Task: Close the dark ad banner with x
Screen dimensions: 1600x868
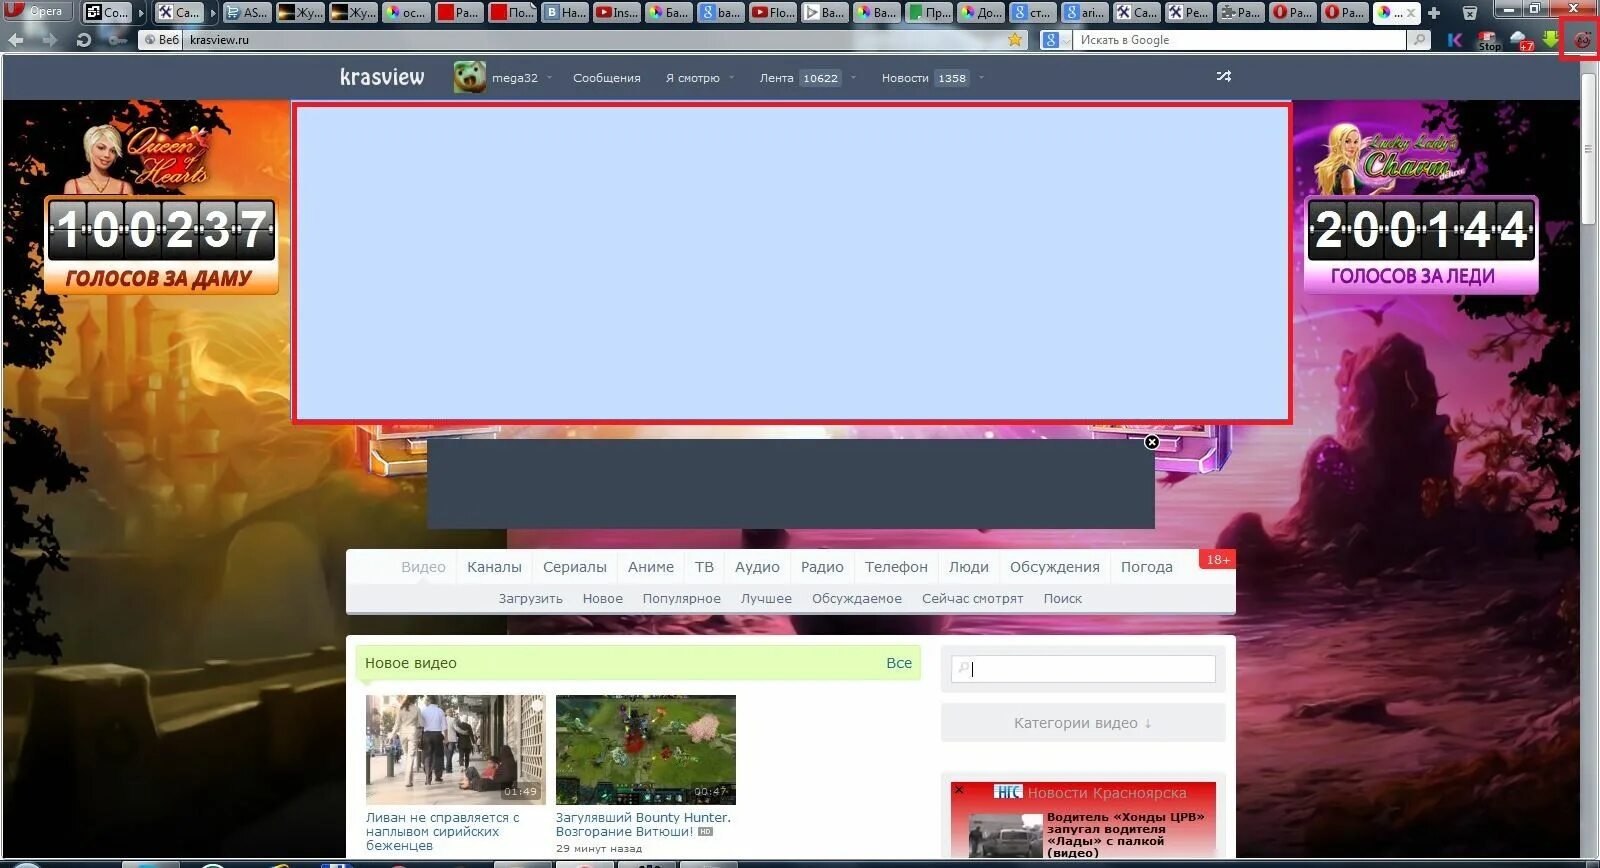Action: pos(1152,442)
